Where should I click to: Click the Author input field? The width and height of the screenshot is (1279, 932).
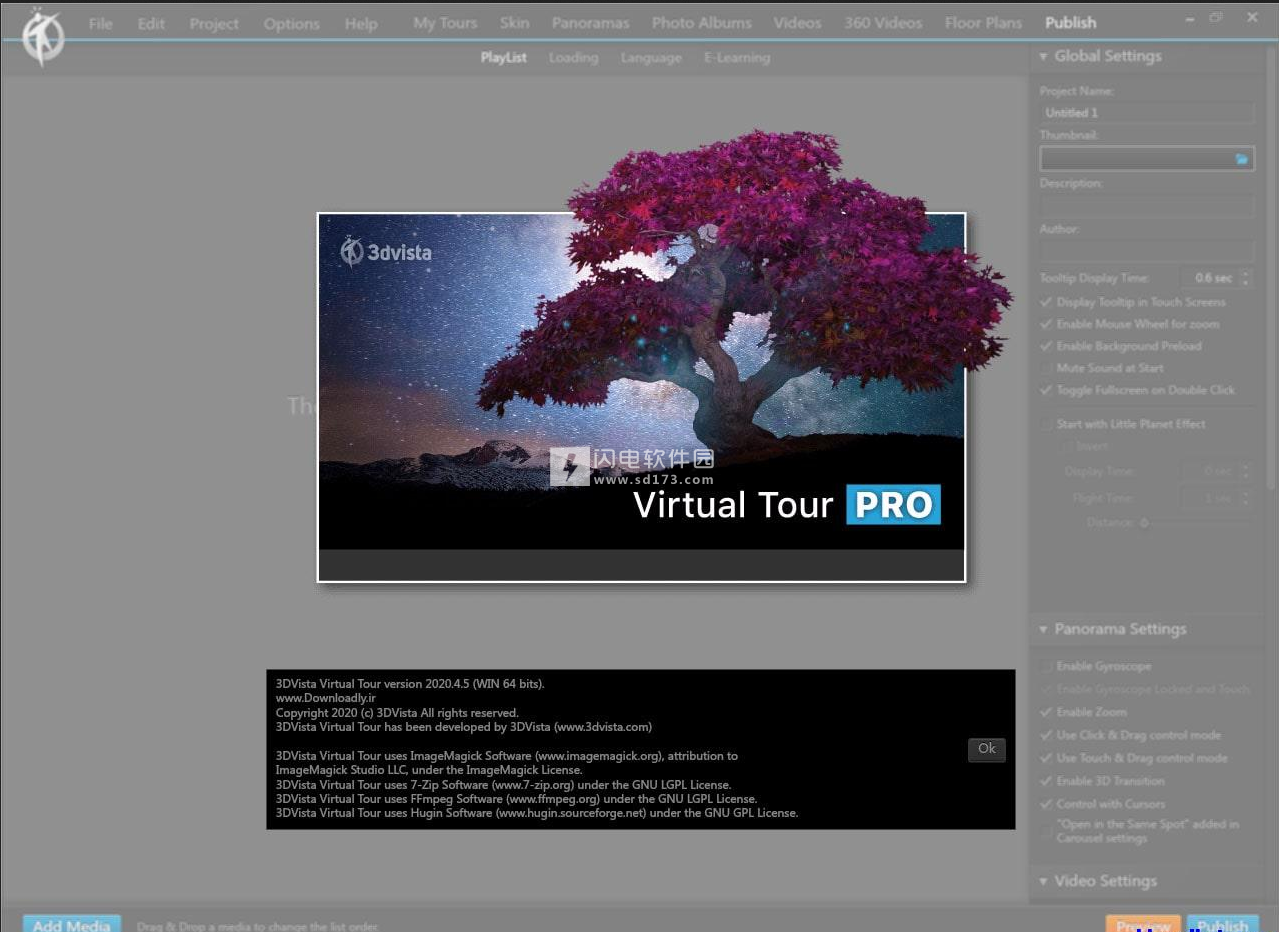click(x=1146, y=251)
